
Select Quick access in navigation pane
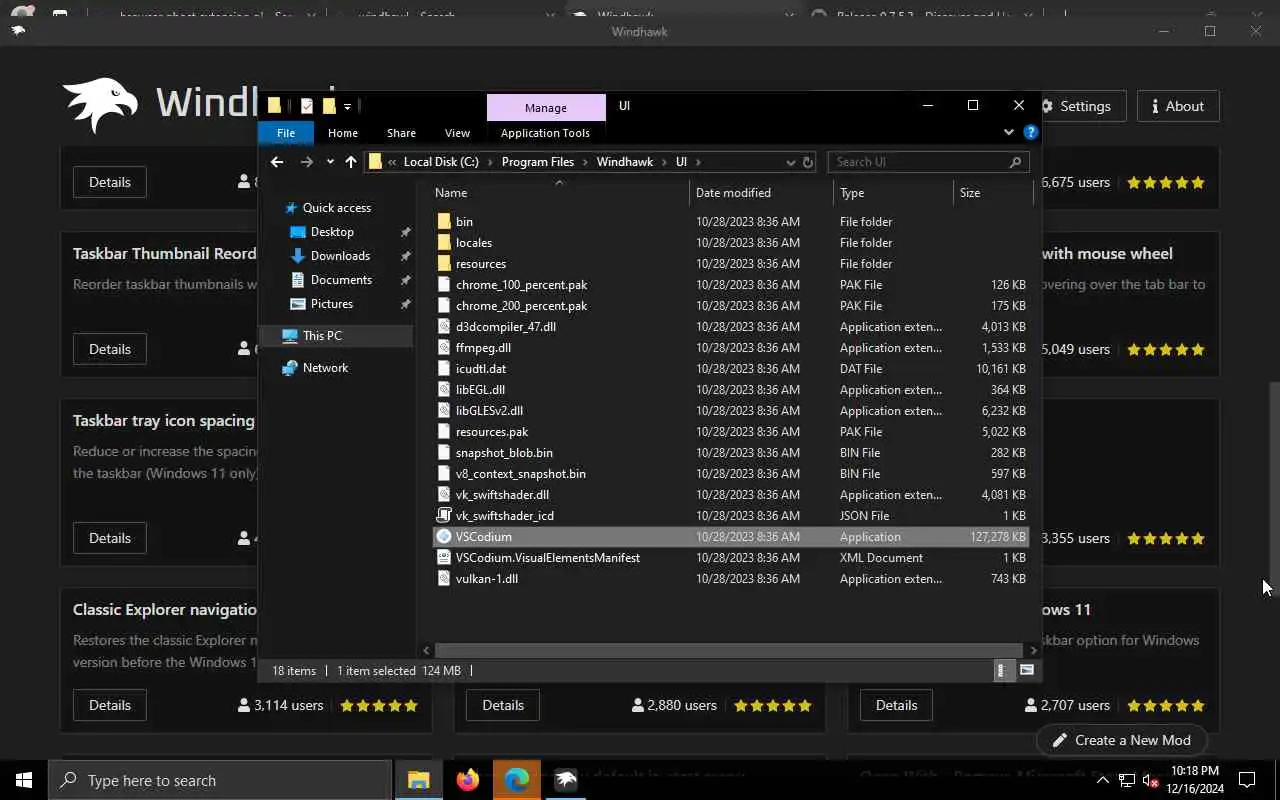pyautogui.click(x=336, y=208)
